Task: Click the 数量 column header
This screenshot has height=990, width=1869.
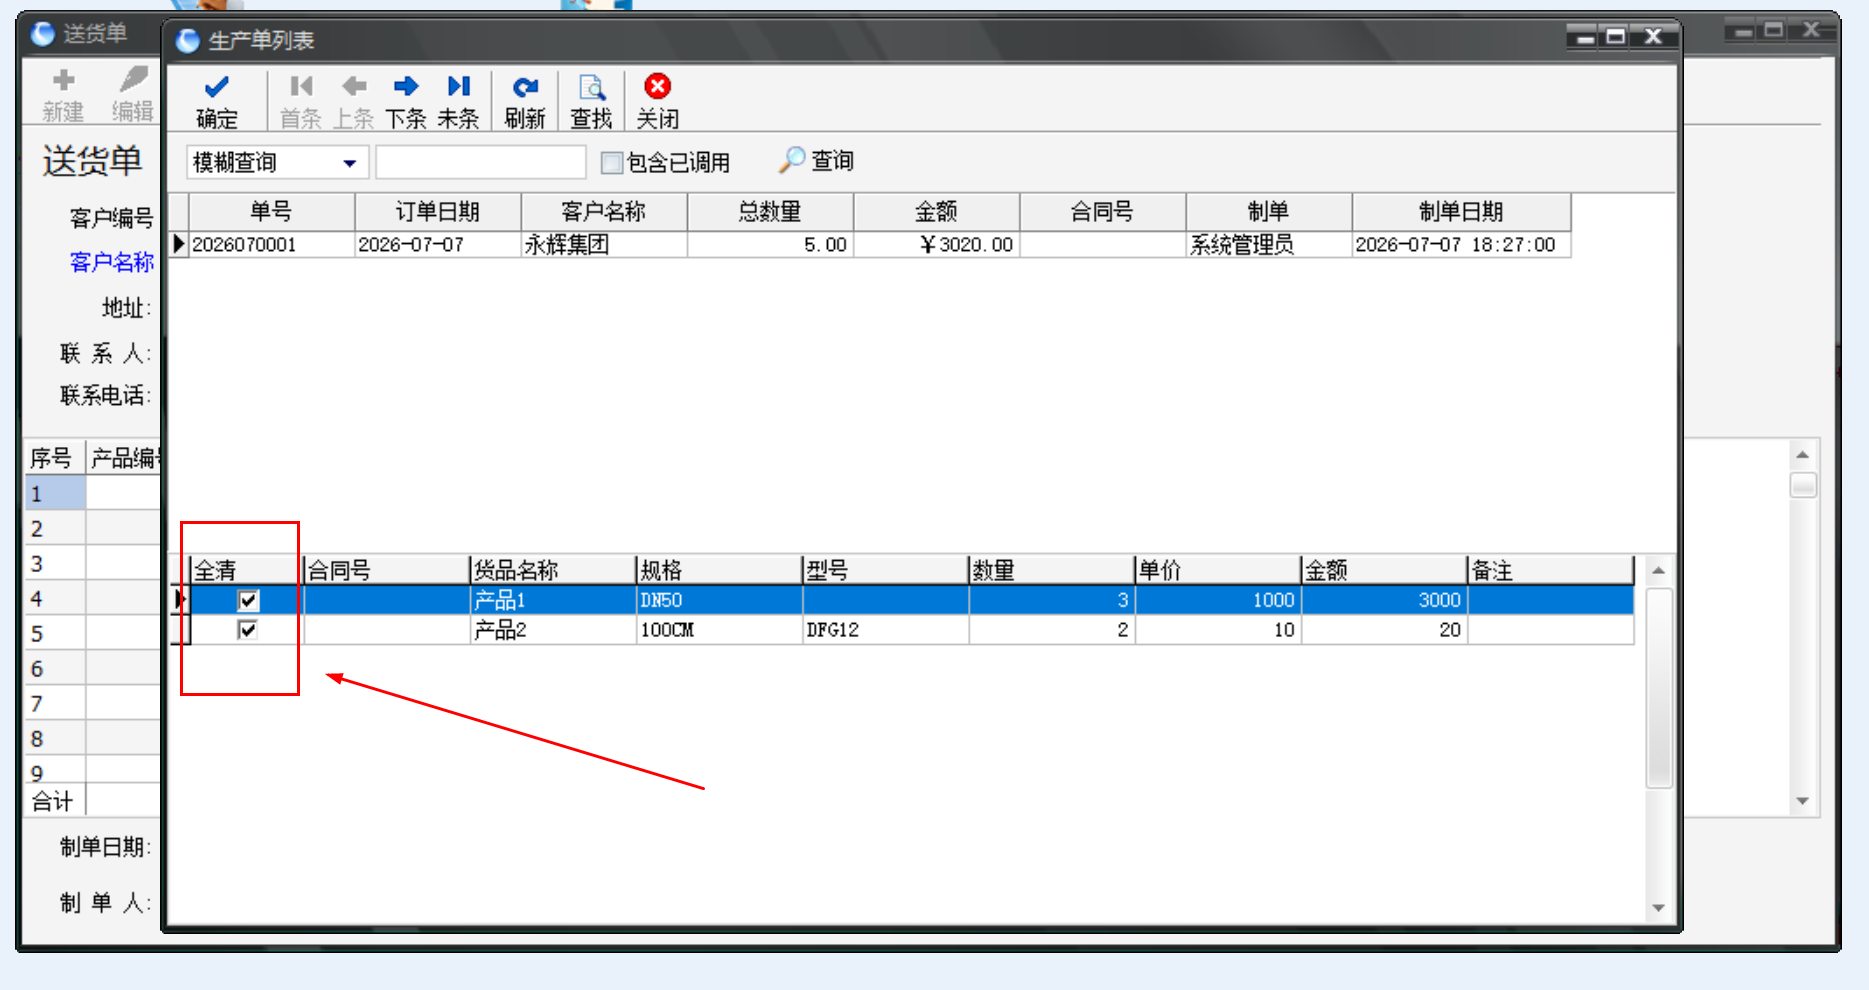Action: tap(1051, 571)
